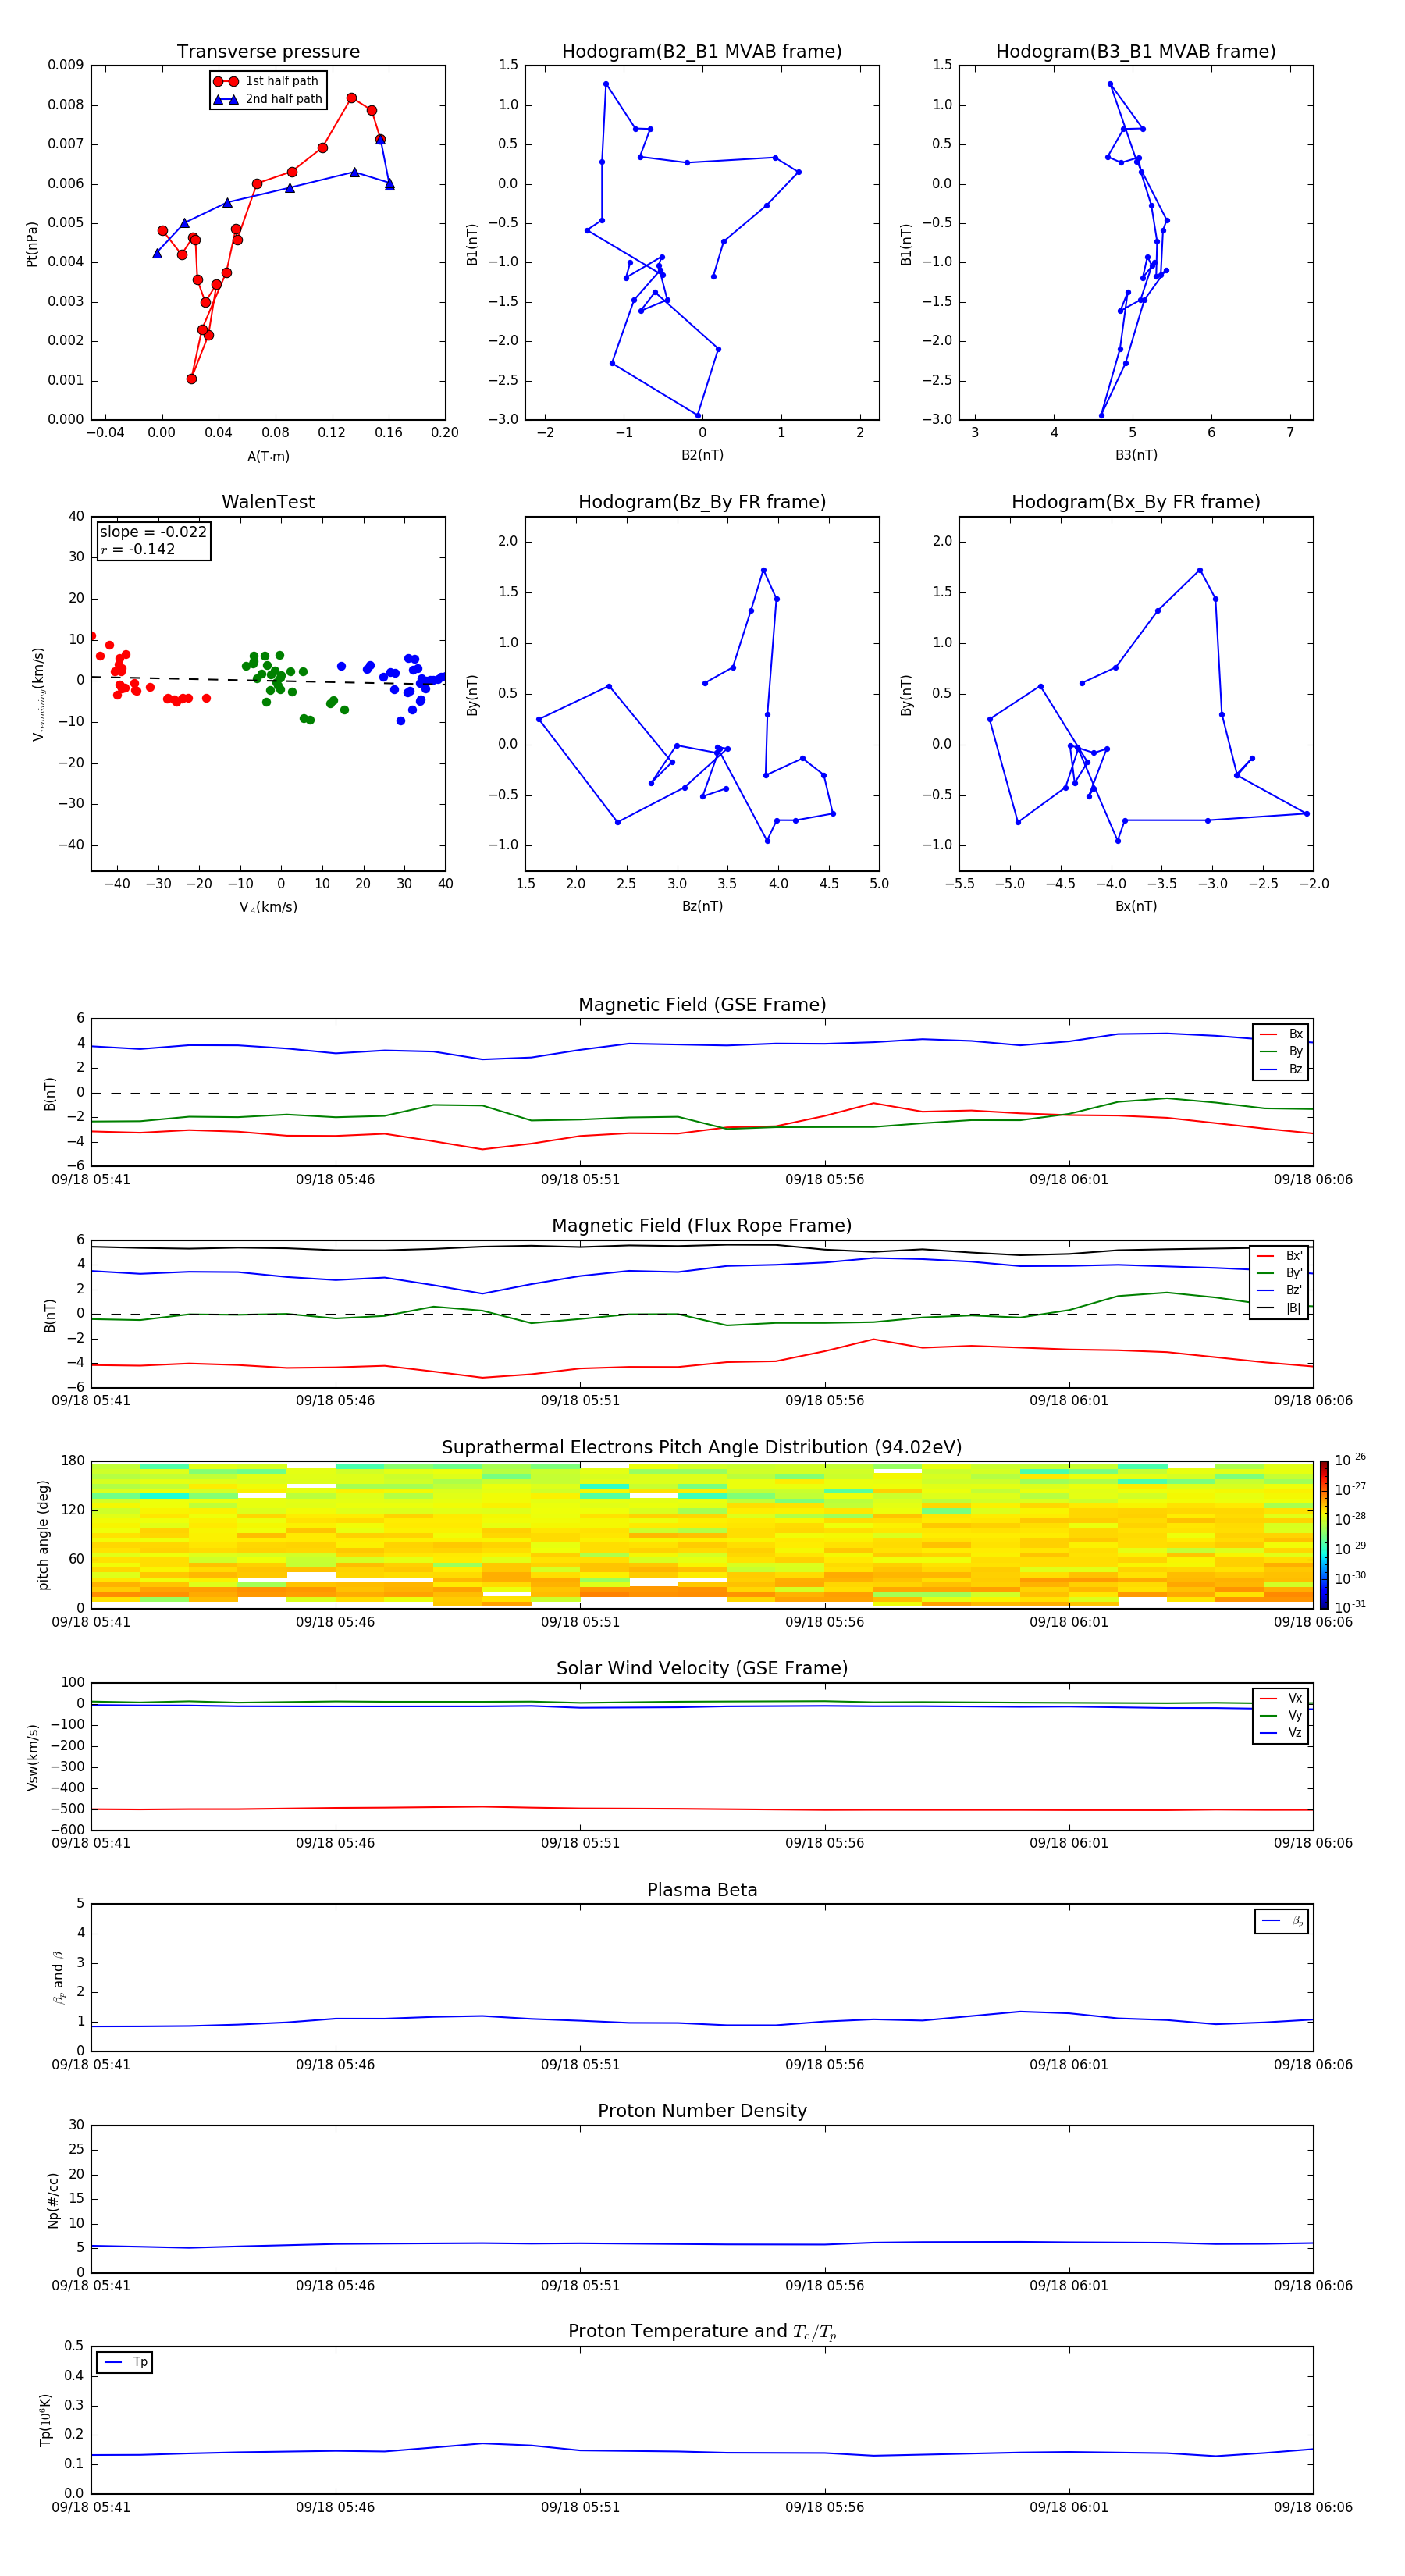This screenshot has width=1405, height=2576.
Task: Click 'slope = -0.022' annotation text
Action: coord(153,532)
